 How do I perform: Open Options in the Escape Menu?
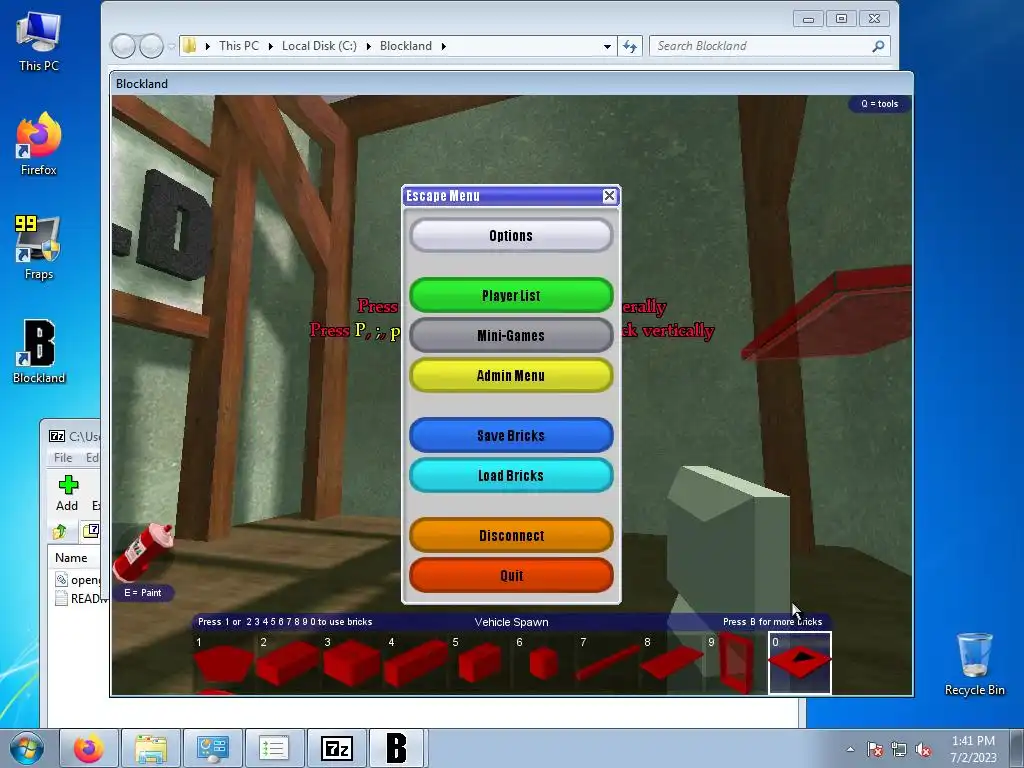511,235
